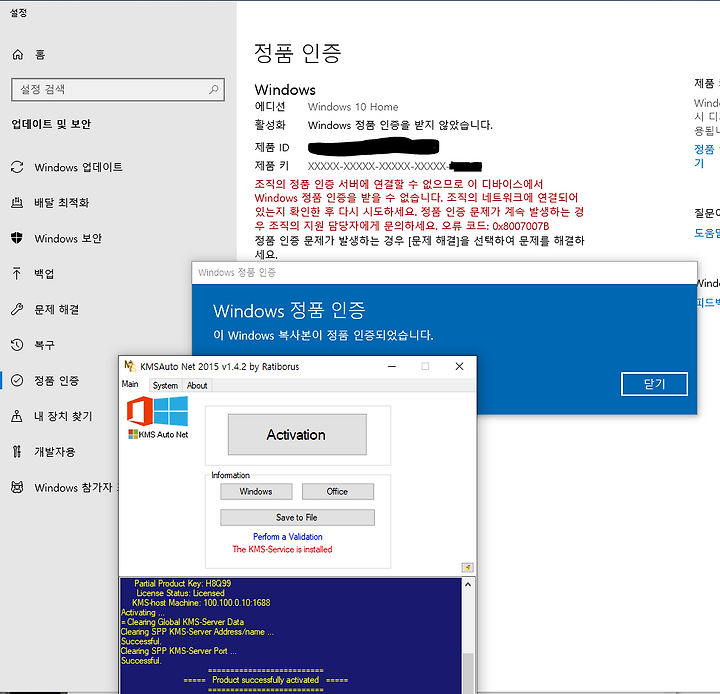The width and height of the screenshot is (720, 694).
Task: Select the 배달 최적화 icon
Action: pyautogui.click(x=17, y=203)
